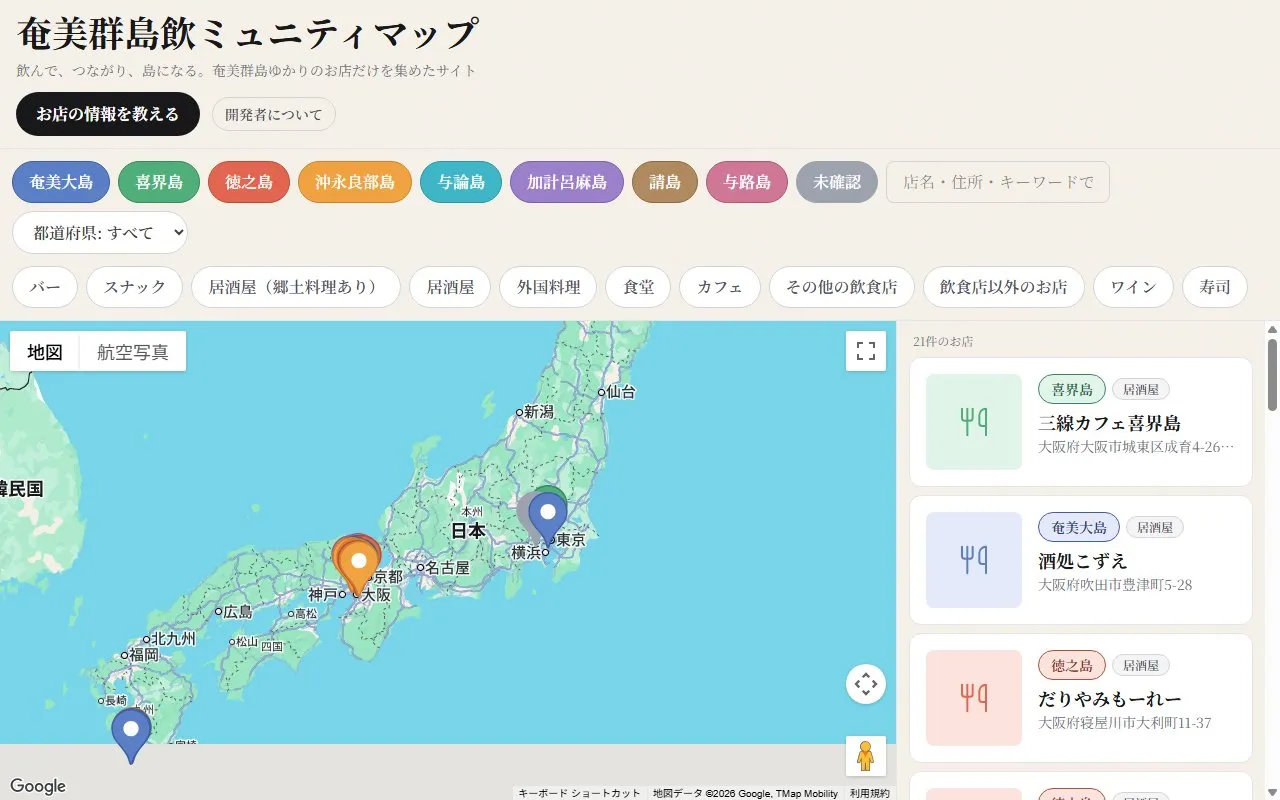
Task: Filter shops by カフェ category
Action: [720, 287]
